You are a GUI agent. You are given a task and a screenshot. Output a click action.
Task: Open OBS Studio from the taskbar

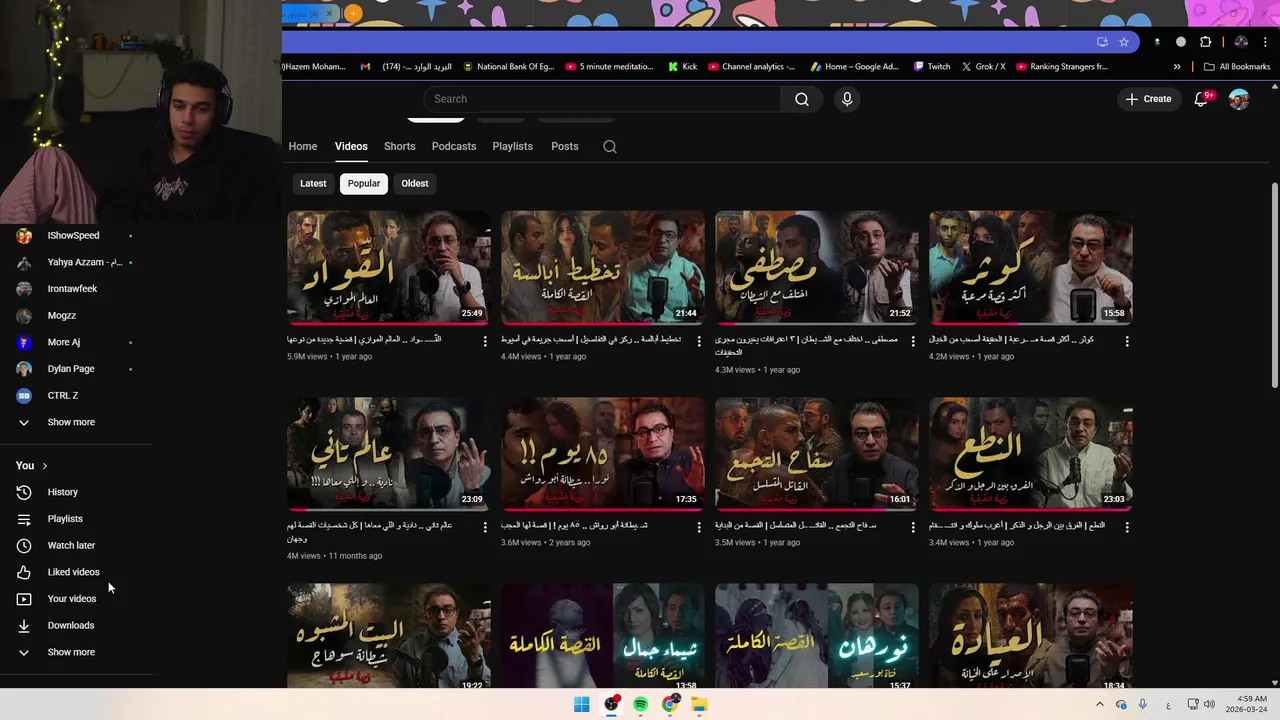[x=611, y=704]
